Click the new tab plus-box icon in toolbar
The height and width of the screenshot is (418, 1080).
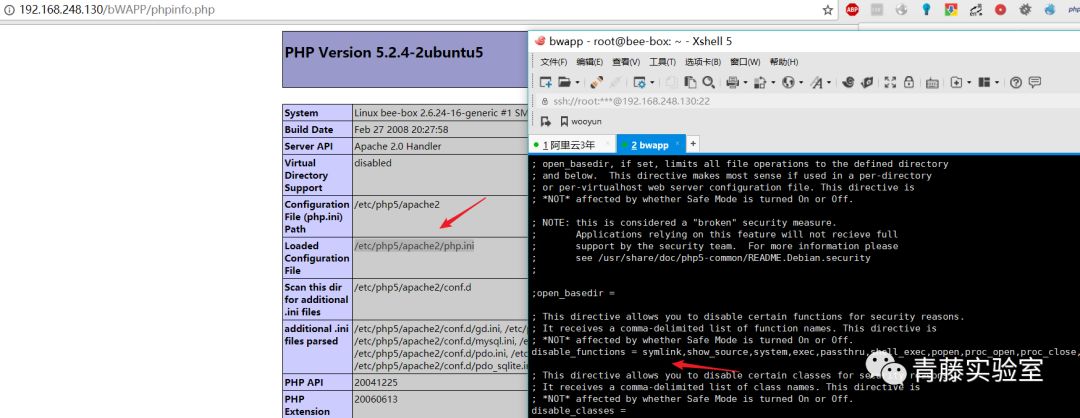[x=956, y=83]
